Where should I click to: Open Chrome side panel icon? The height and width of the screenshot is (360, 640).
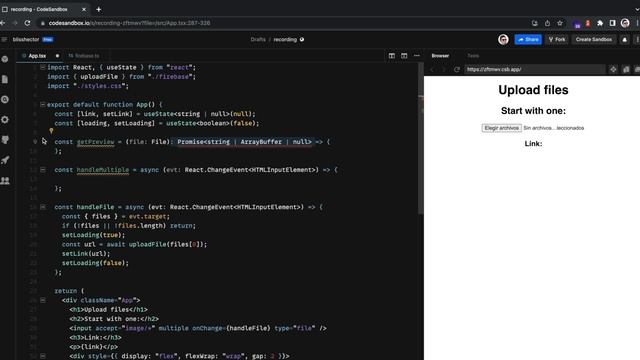pos(612,23)
